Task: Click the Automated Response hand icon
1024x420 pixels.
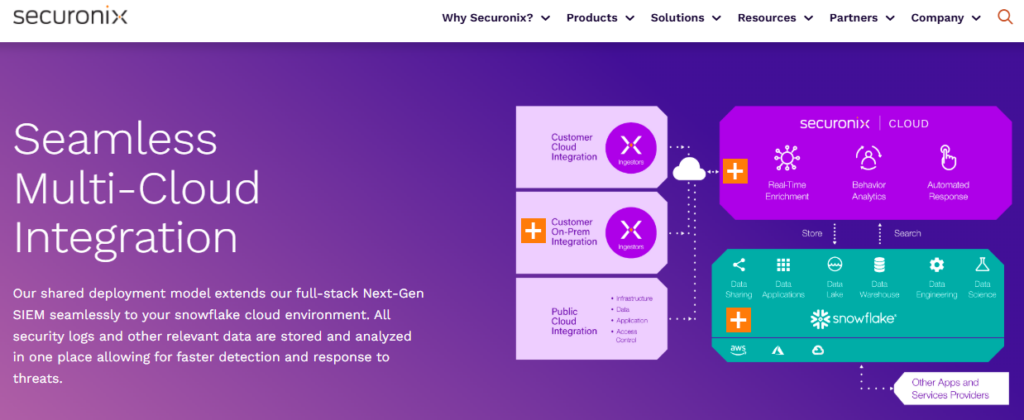Action: (x=947, y=159)
